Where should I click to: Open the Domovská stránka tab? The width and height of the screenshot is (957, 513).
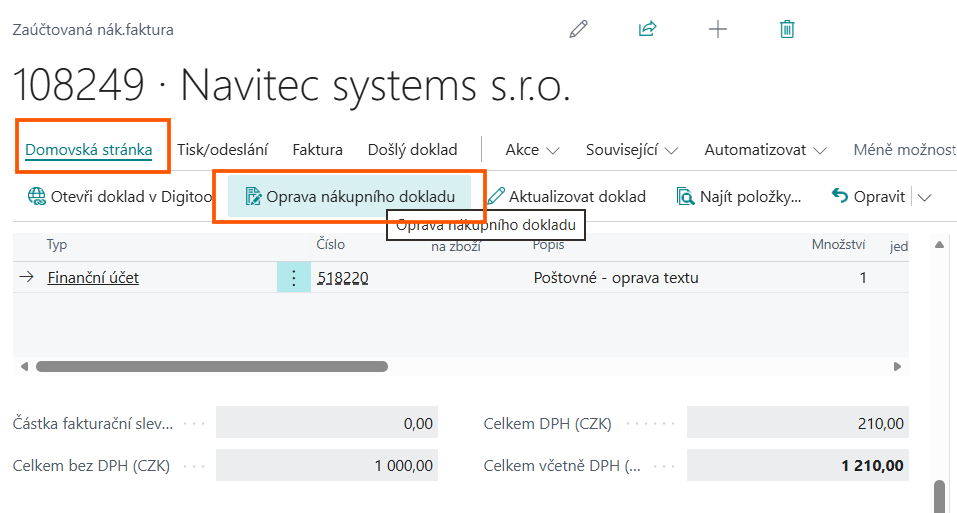88,149
